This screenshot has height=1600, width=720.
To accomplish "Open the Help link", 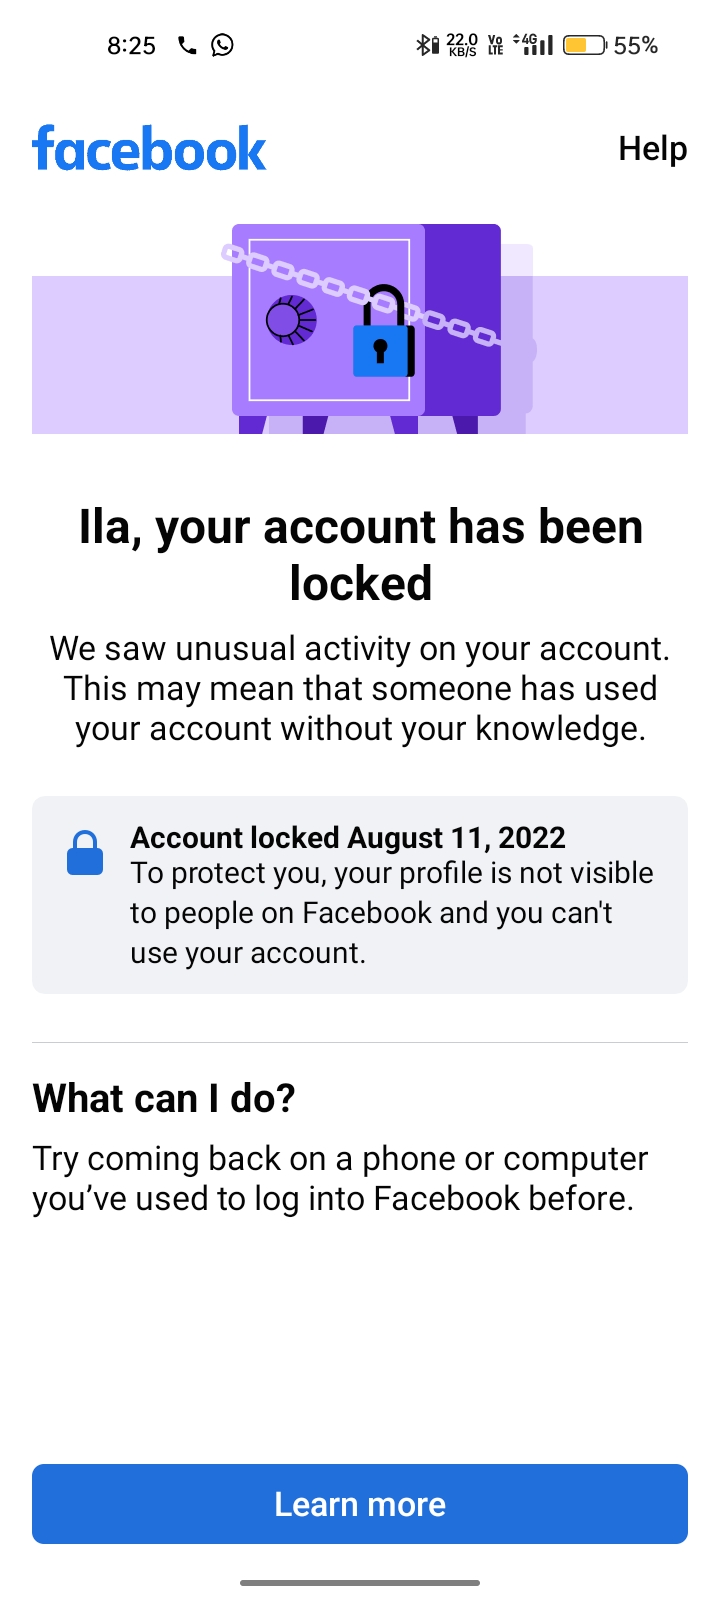I will coord(652,148).
